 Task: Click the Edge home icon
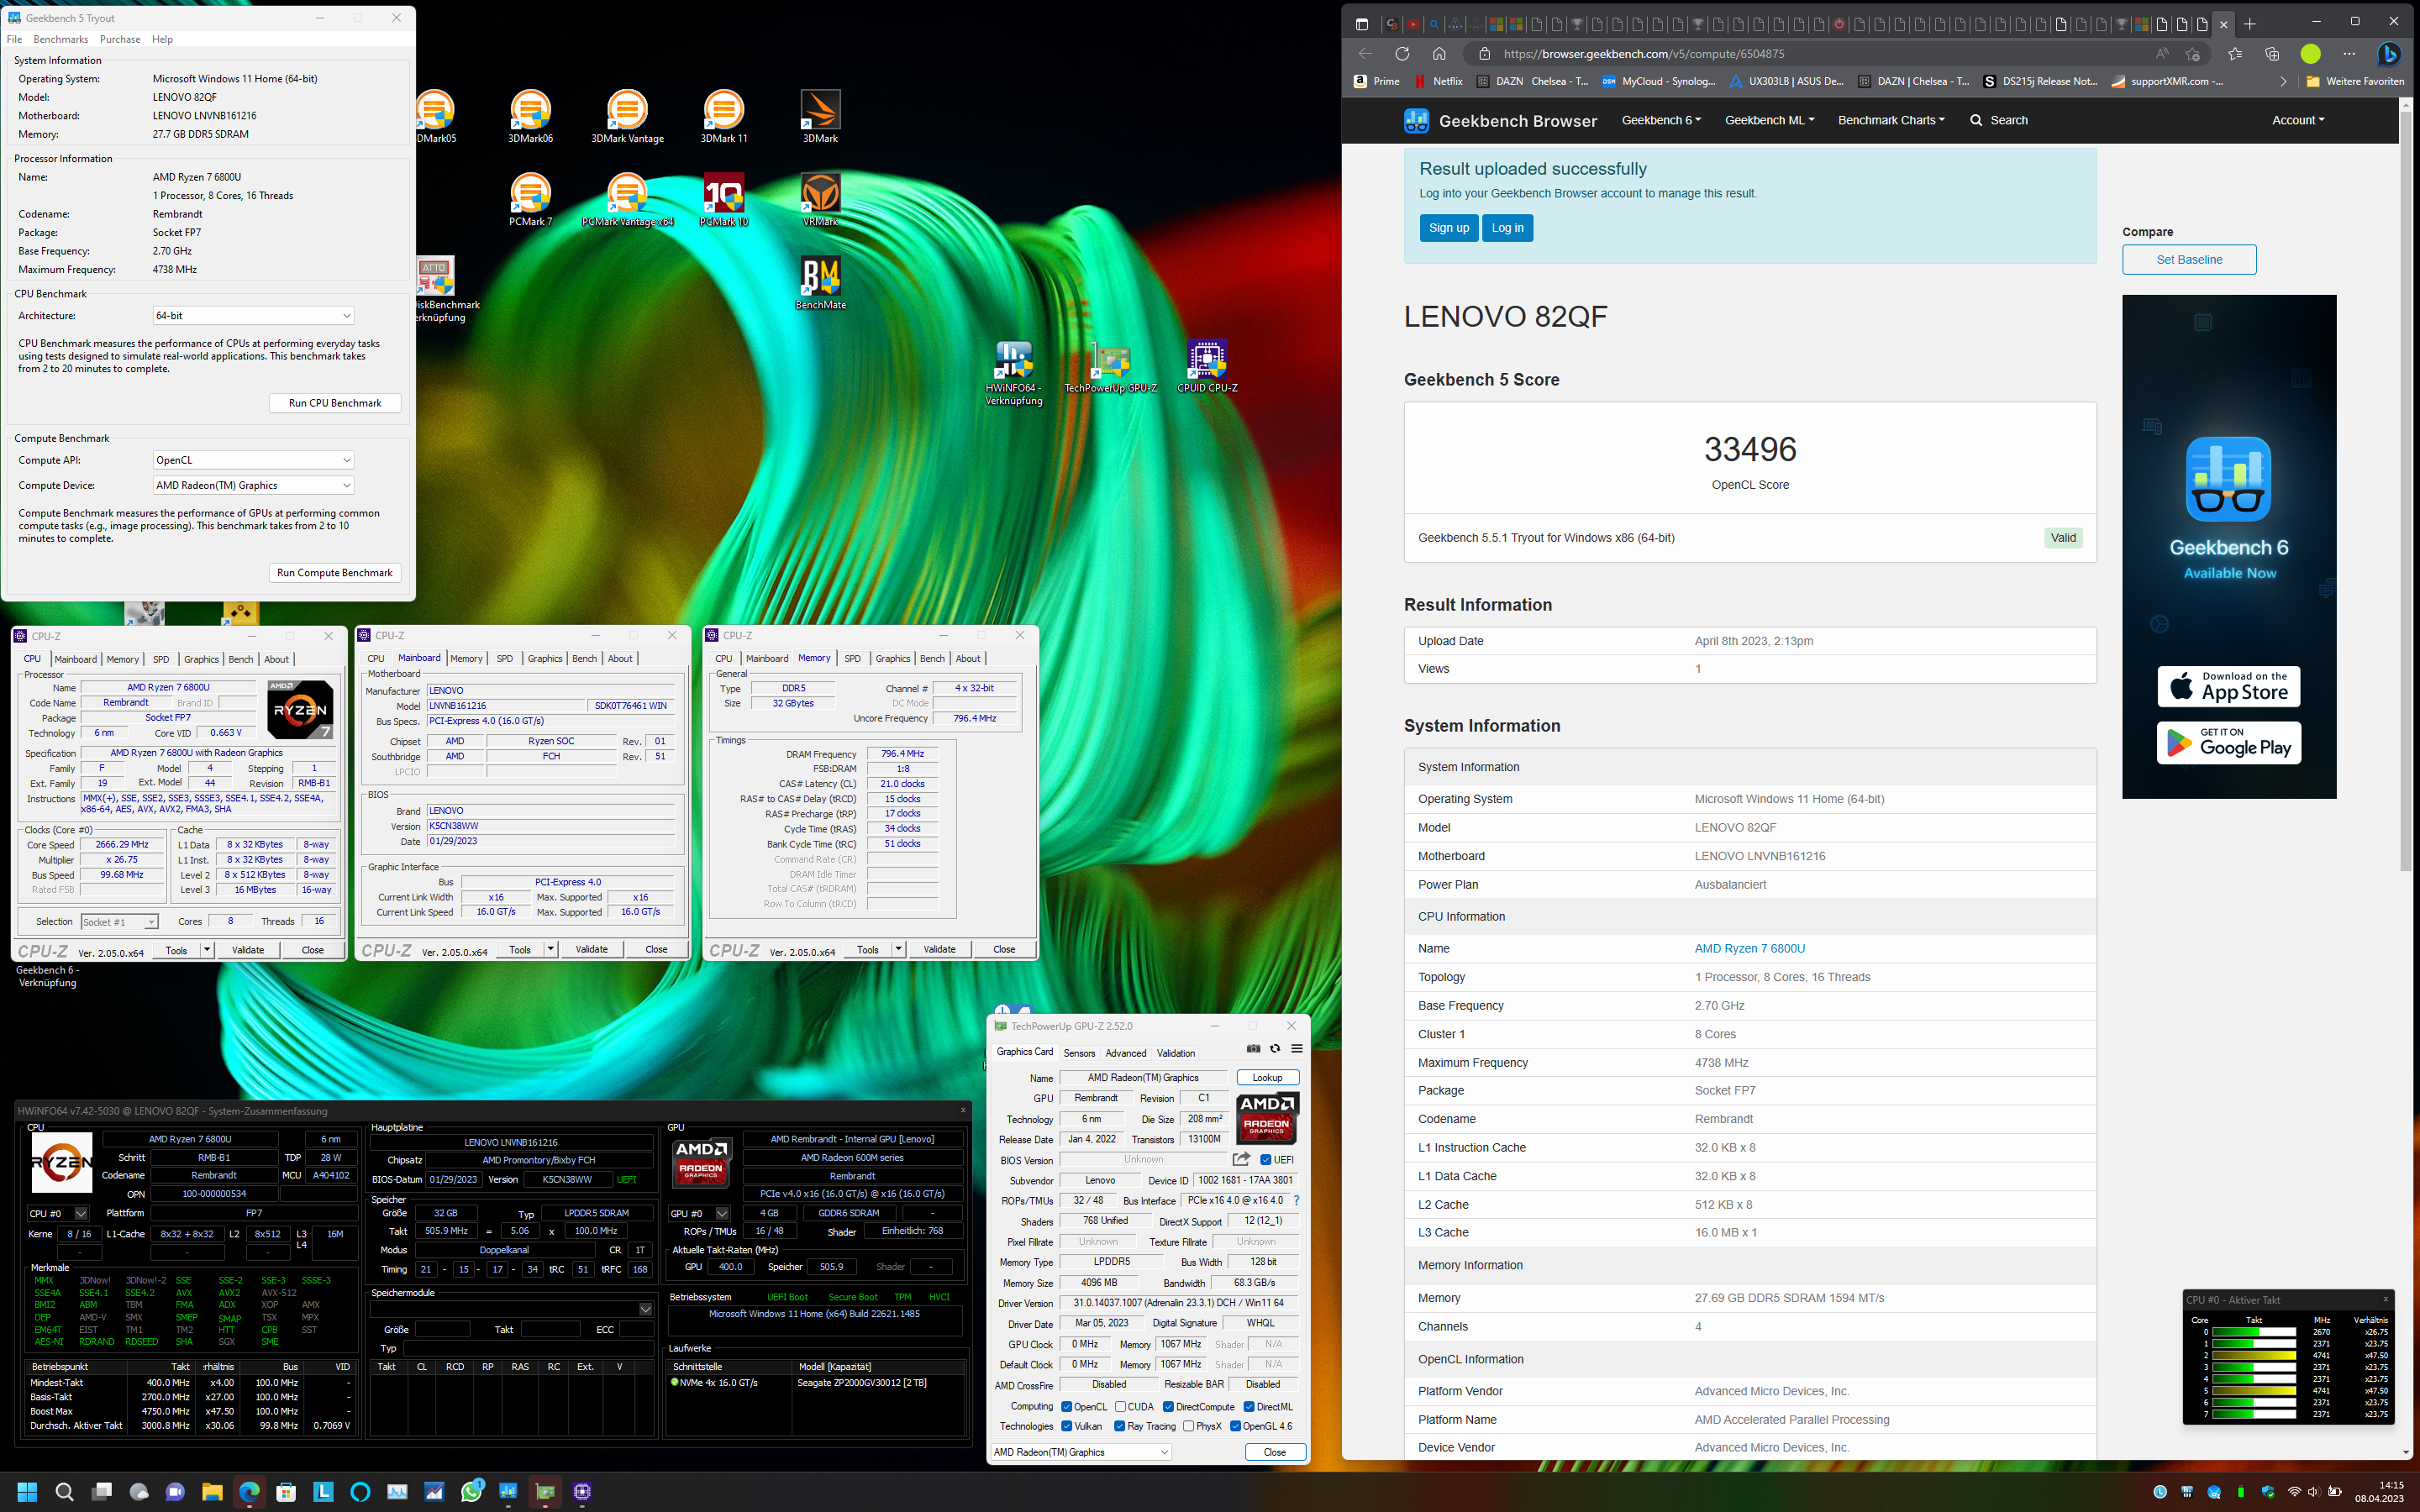pyautogui.click(x=1439, y=54)
